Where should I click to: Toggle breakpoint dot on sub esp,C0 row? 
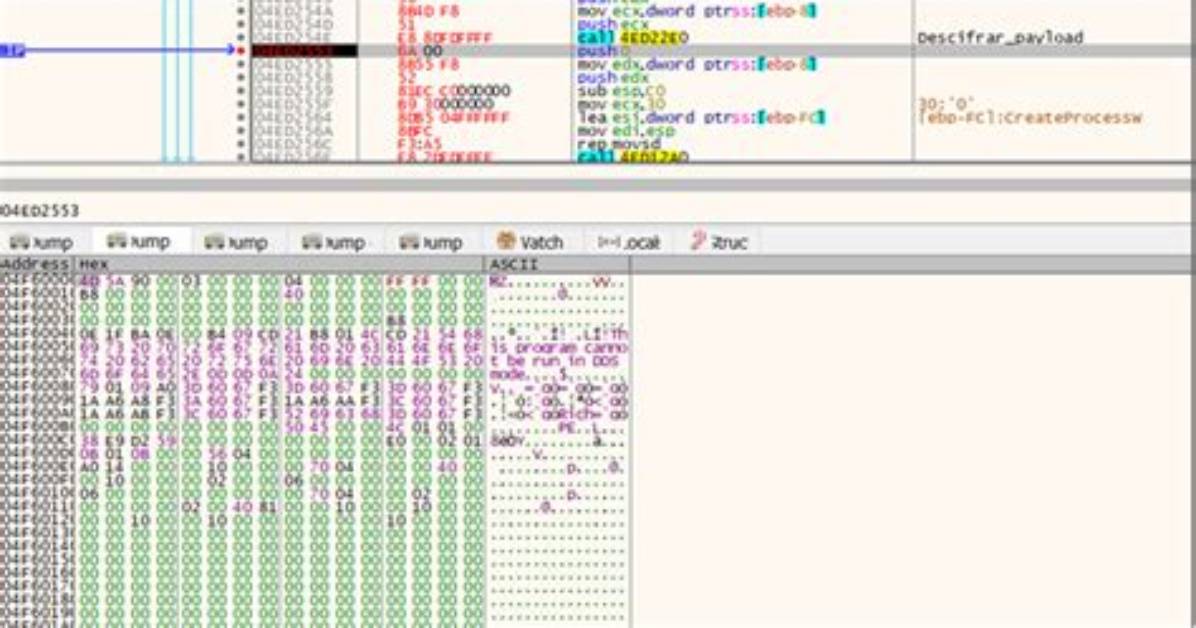tap(241, 91)
